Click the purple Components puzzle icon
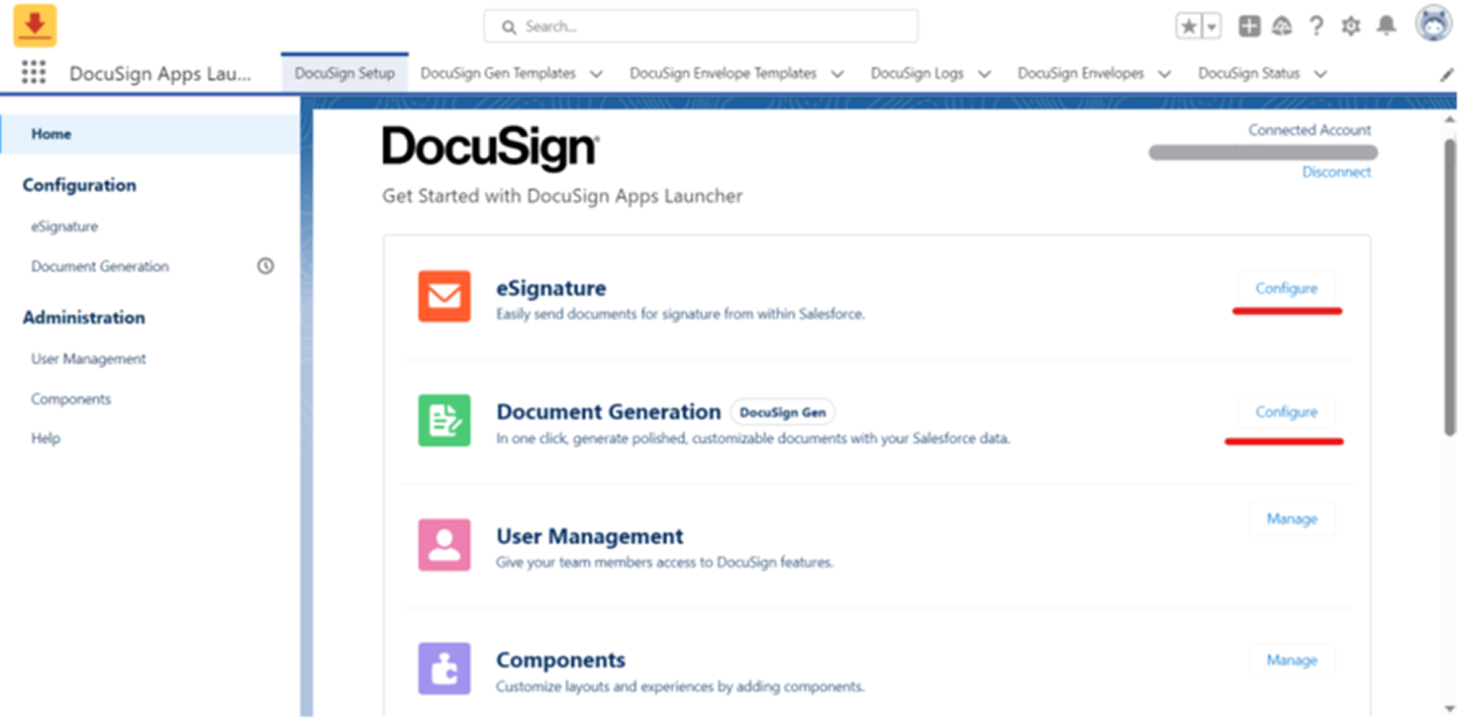Image resolution: width=1458 pixels, height=718 pixels. pos(444,668)
